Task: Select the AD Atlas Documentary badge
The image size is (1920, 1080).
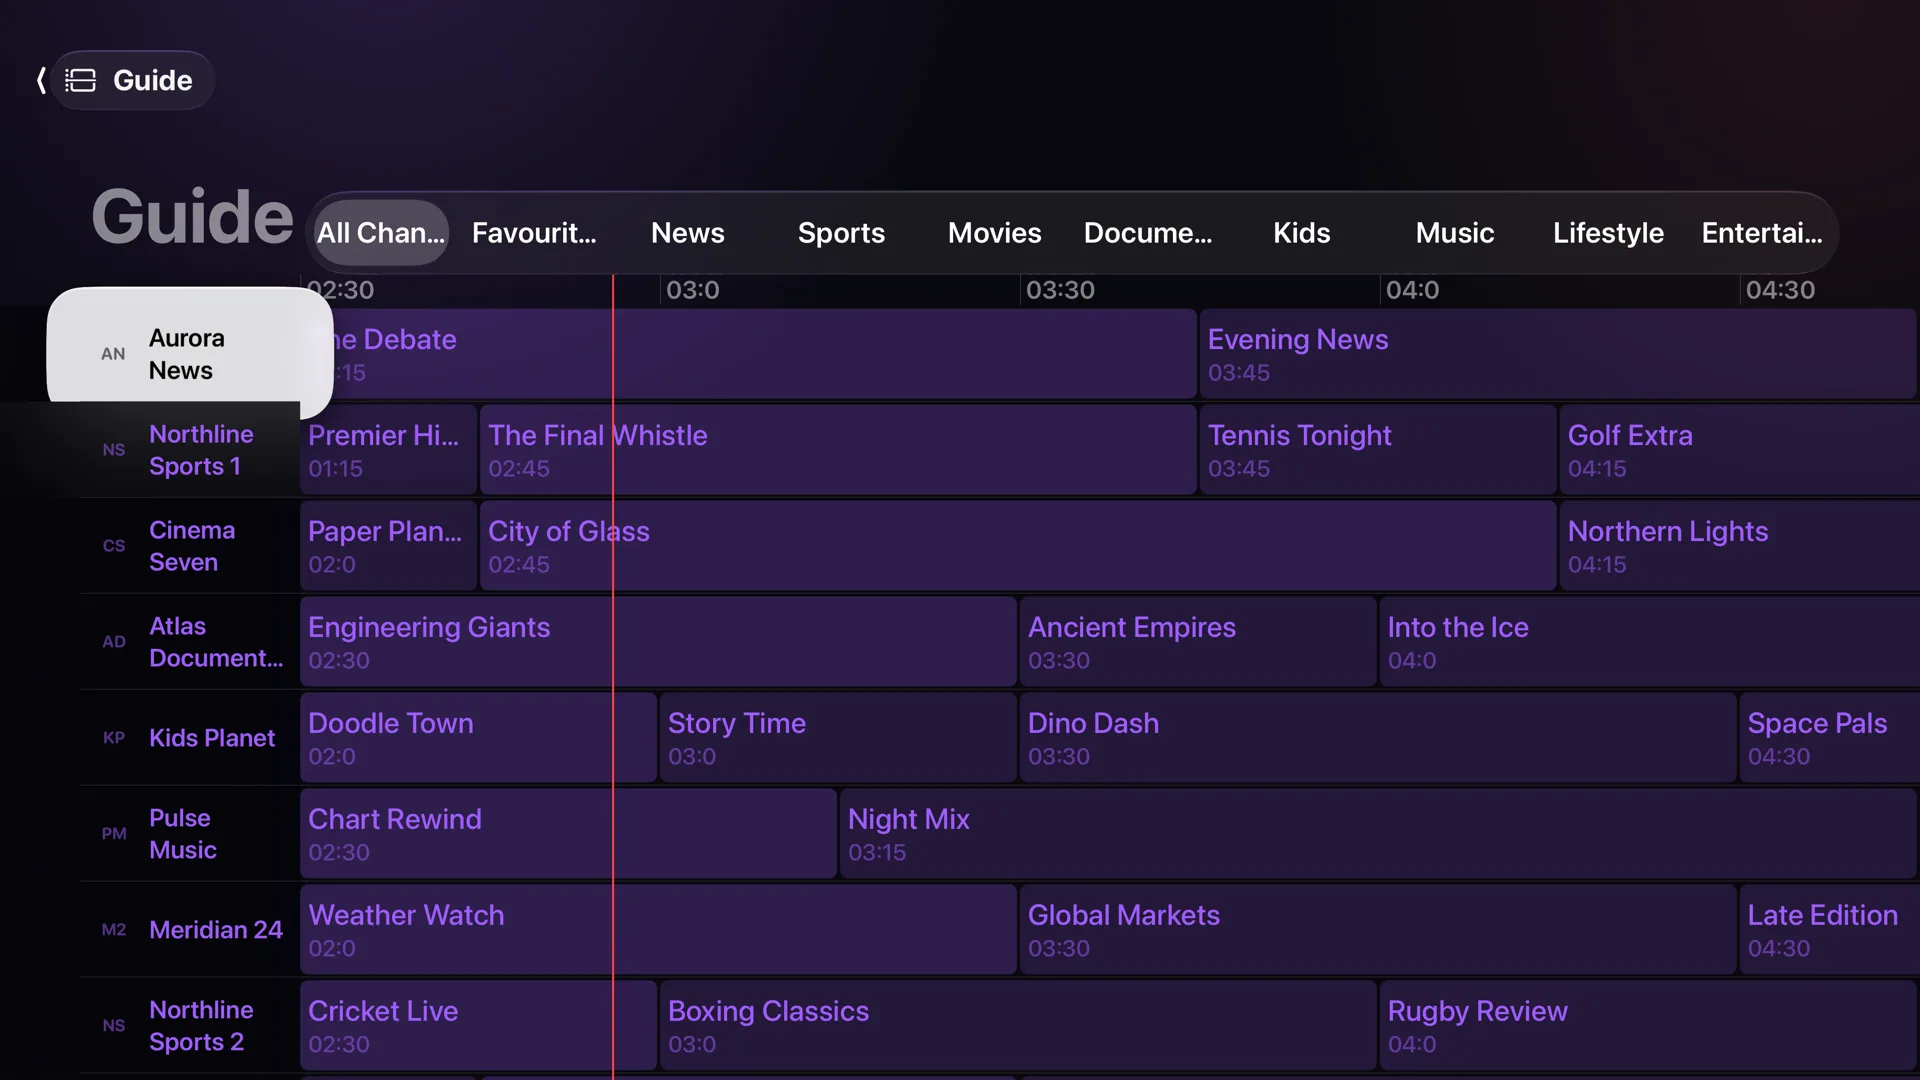Action: pyautogui.click(x=114, y=642)
